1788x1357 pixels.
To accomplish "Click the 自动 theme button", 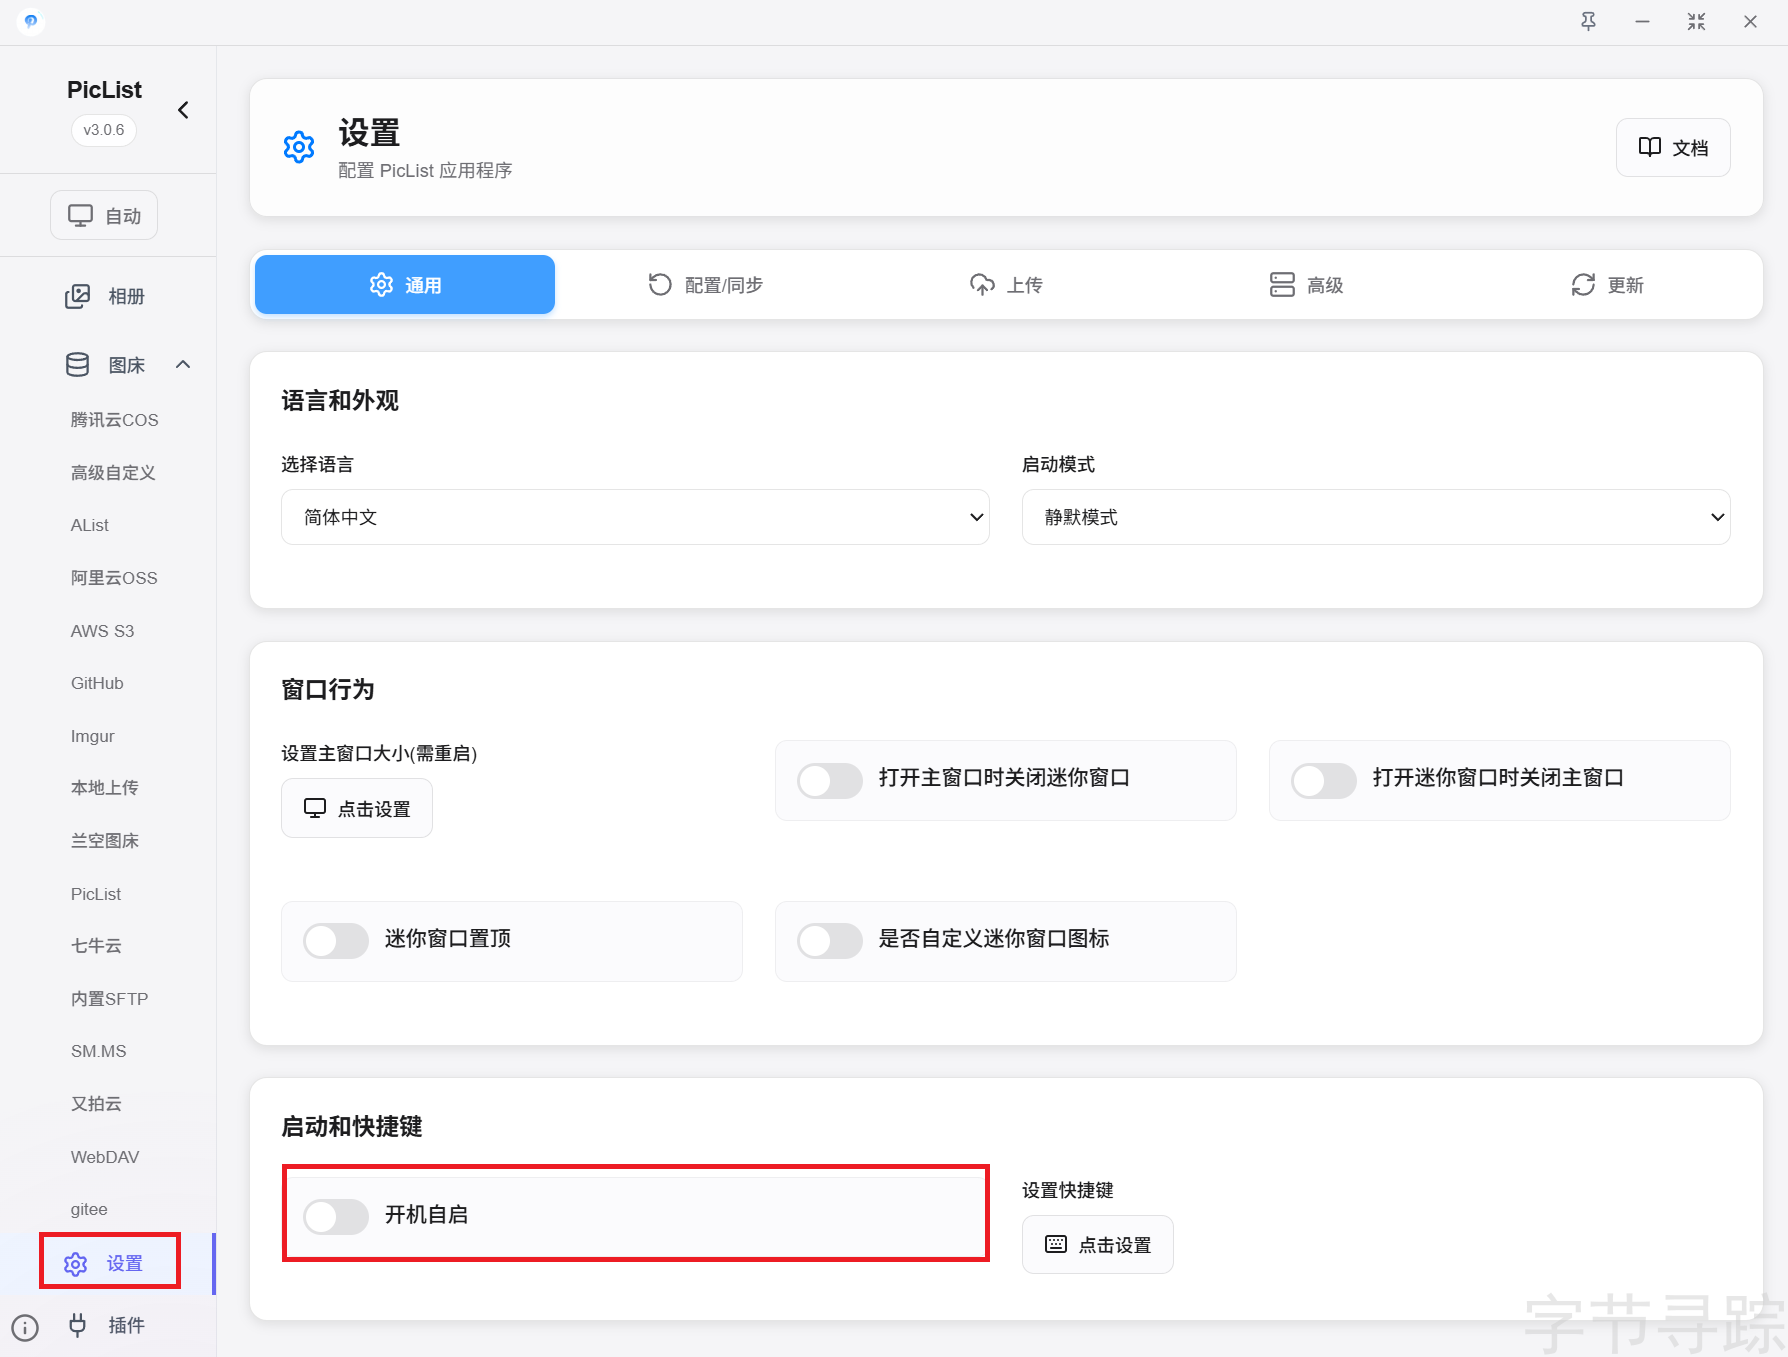I will pyautogui.click(x=104, y=215).
